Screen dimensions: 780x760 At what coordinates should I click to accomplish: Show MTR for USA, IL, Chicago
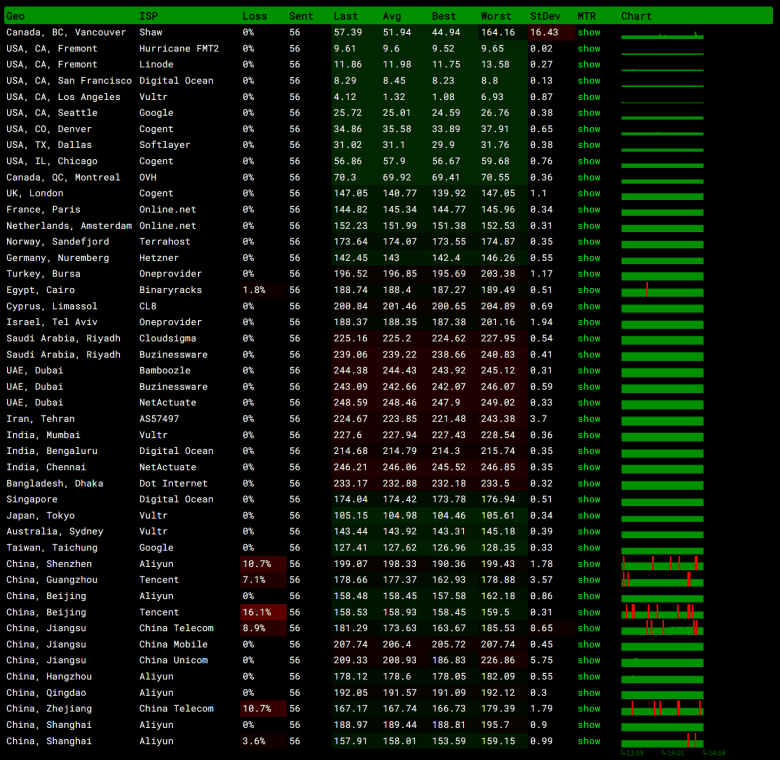588,161
